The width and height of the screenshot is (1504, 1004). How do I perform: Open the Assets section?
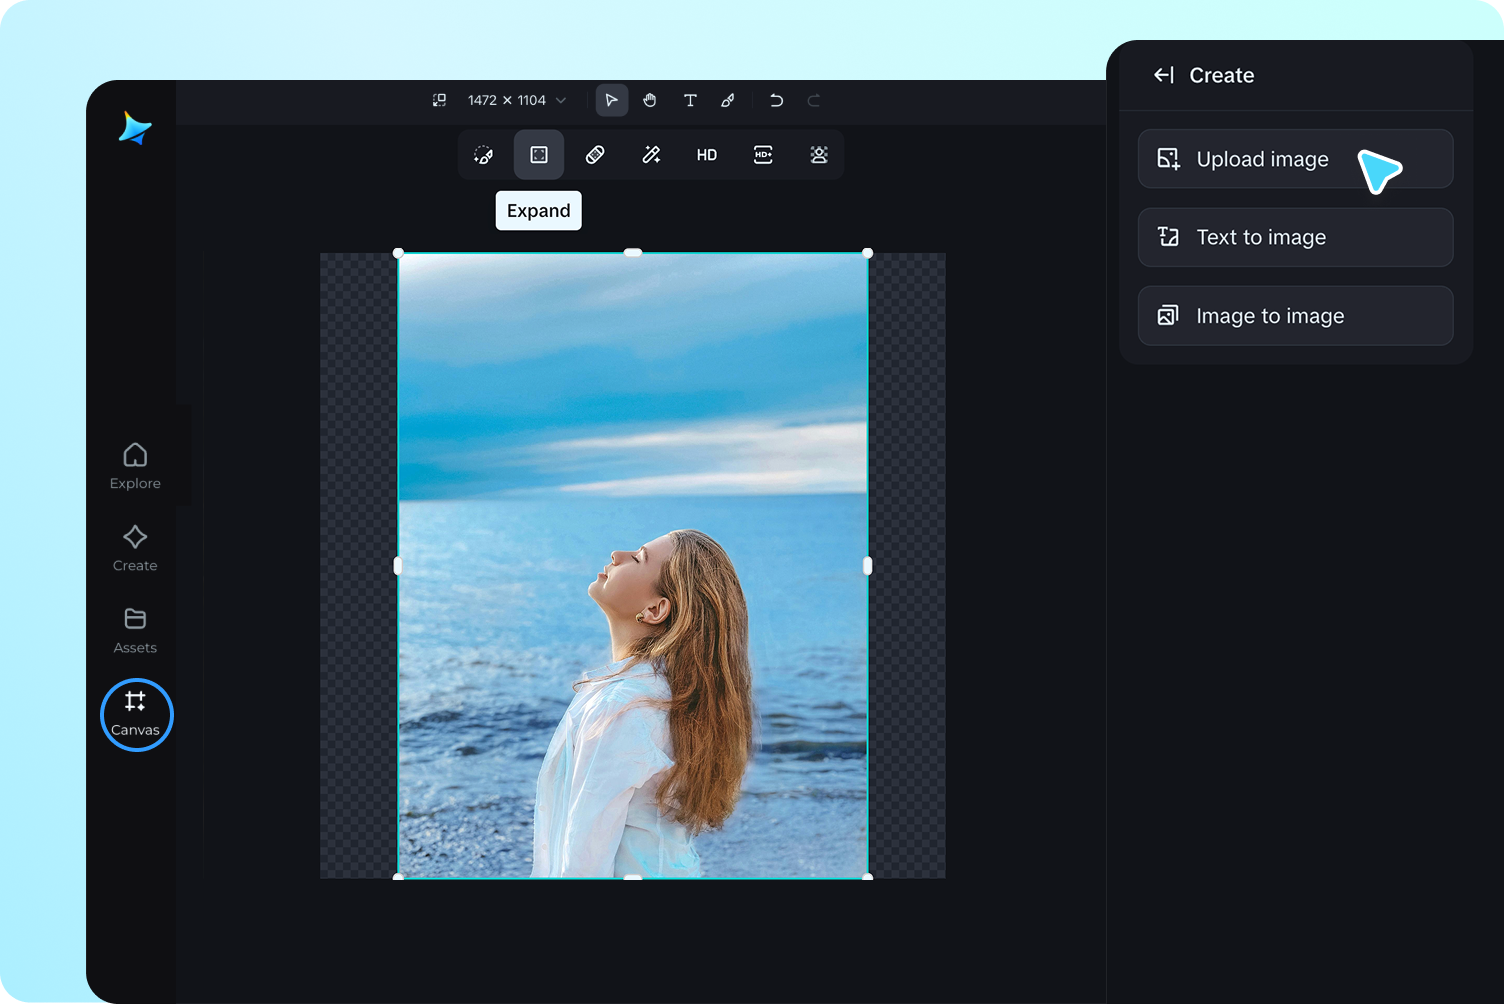coord(135,630)
